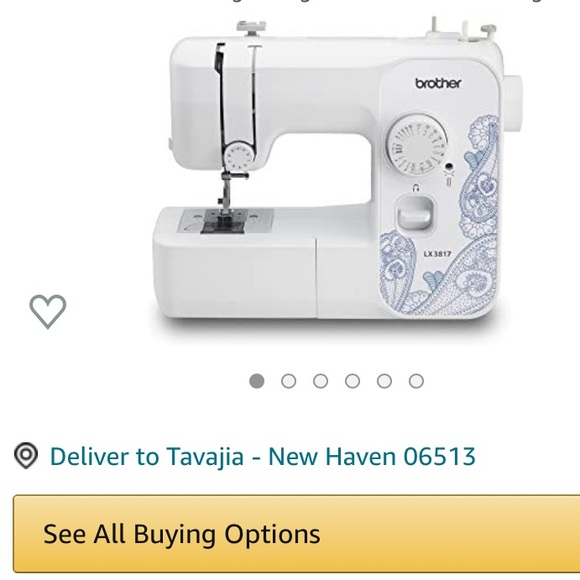Click the thread tension dial in photo

[239, 157]
